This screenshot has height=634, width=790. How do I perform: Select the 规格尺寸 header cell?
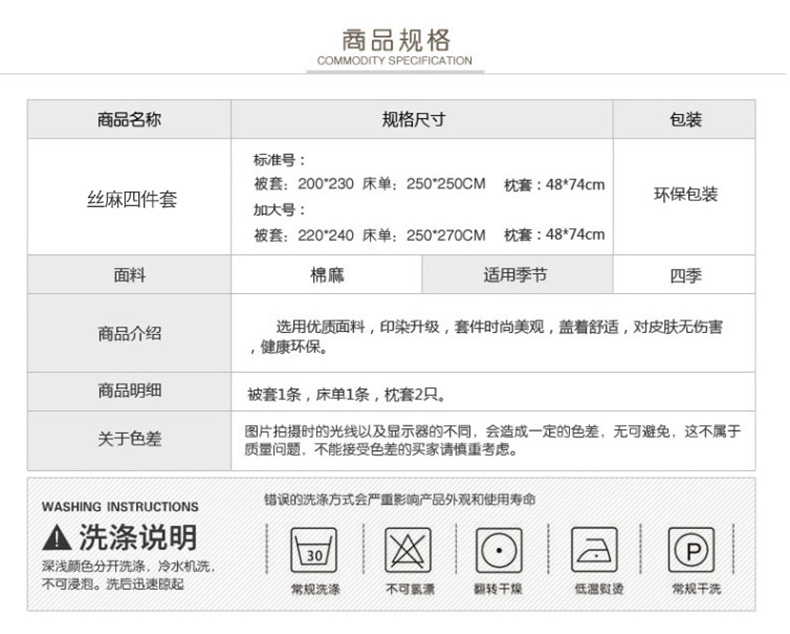[x=421, y=119]
